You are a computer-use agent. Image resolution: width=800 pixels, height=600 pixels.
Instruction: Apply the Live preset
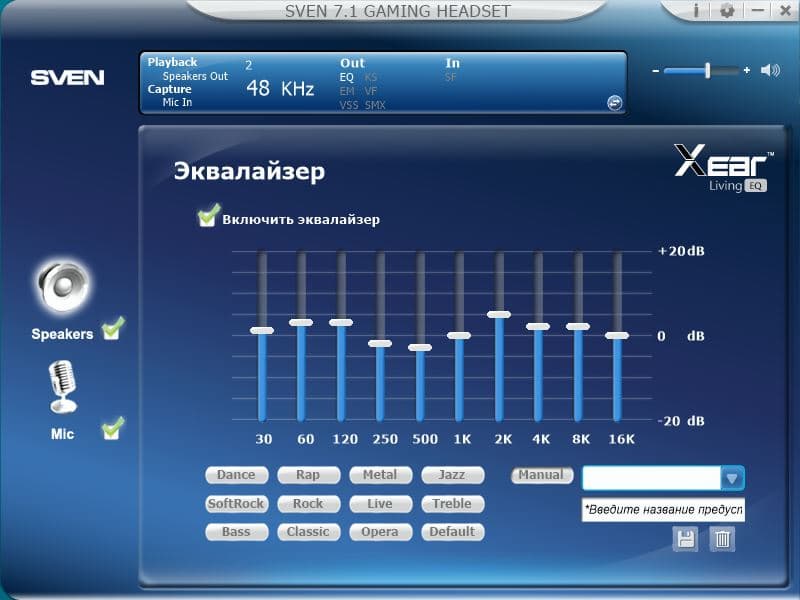click(x=381, y=504)
